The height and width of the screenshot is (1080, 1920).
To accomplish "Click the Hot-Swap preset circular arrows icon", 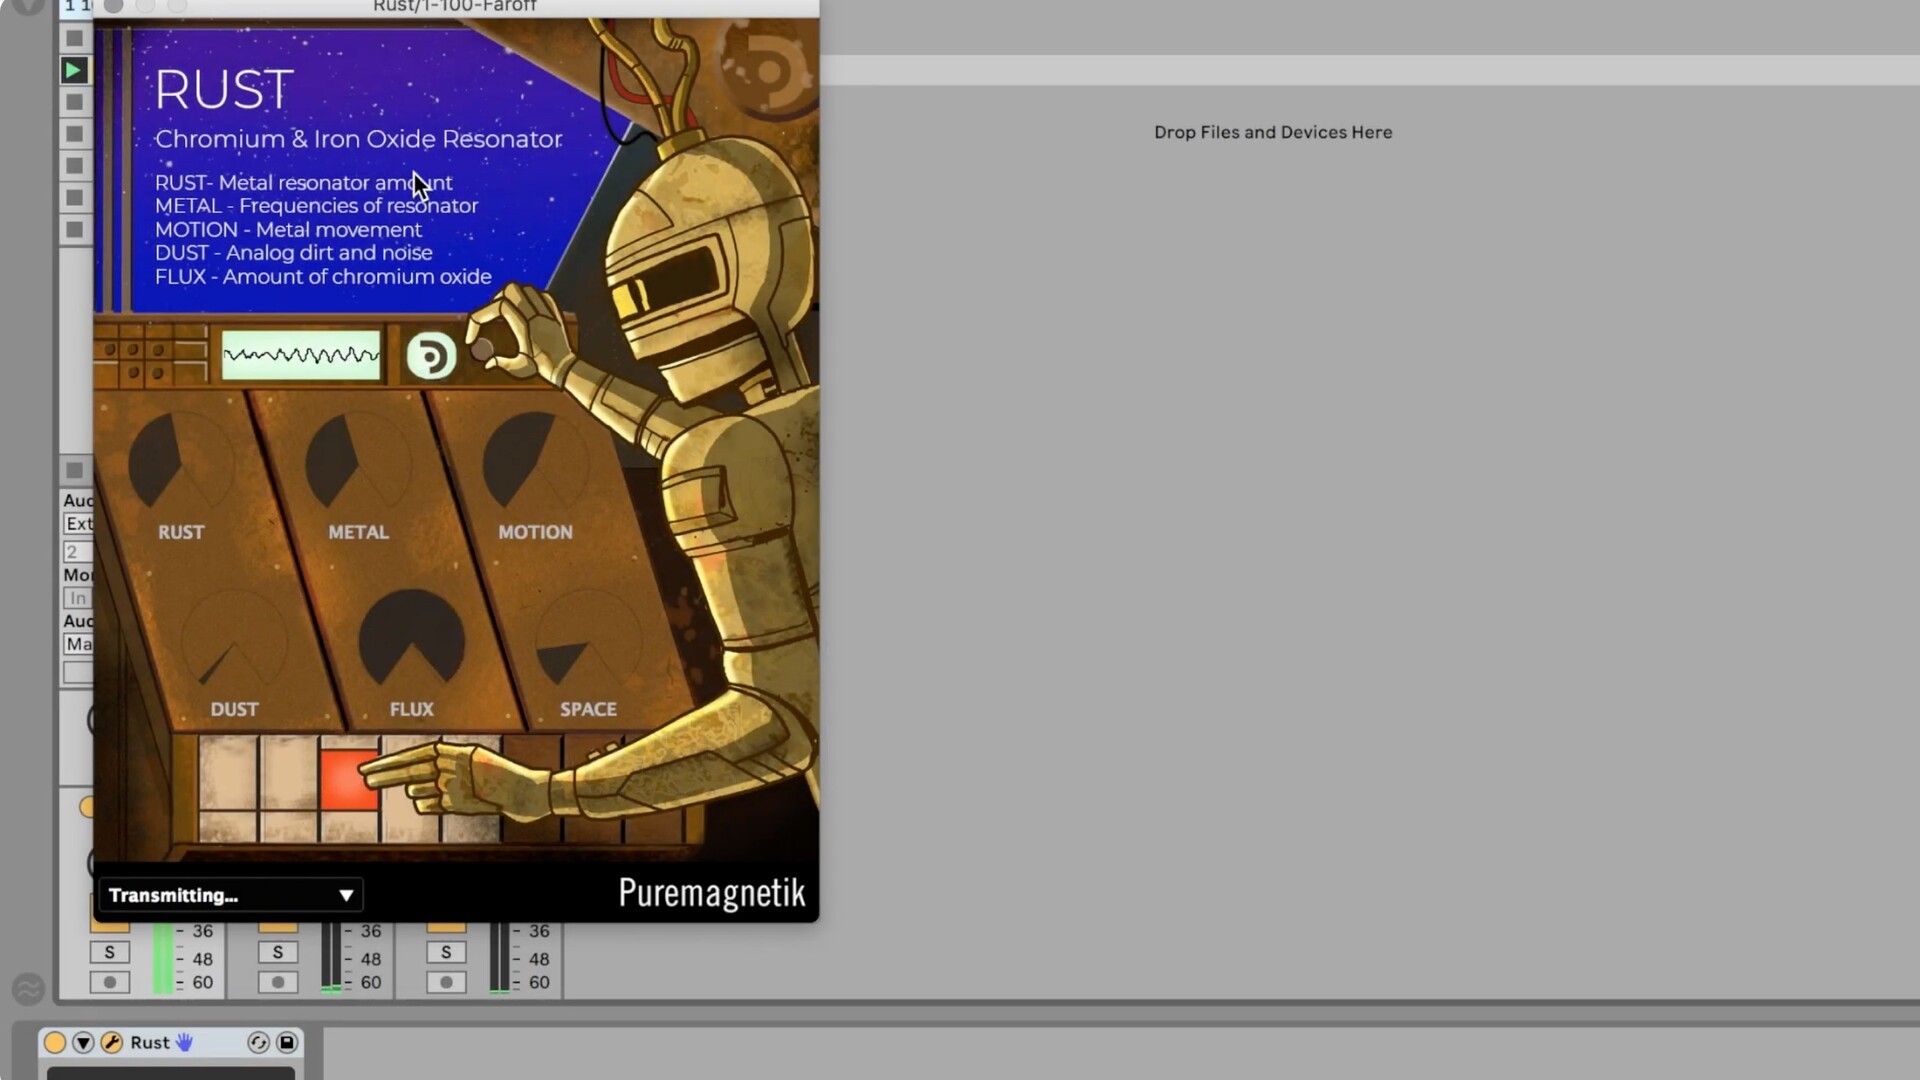I will click(x=258, y=1042).
